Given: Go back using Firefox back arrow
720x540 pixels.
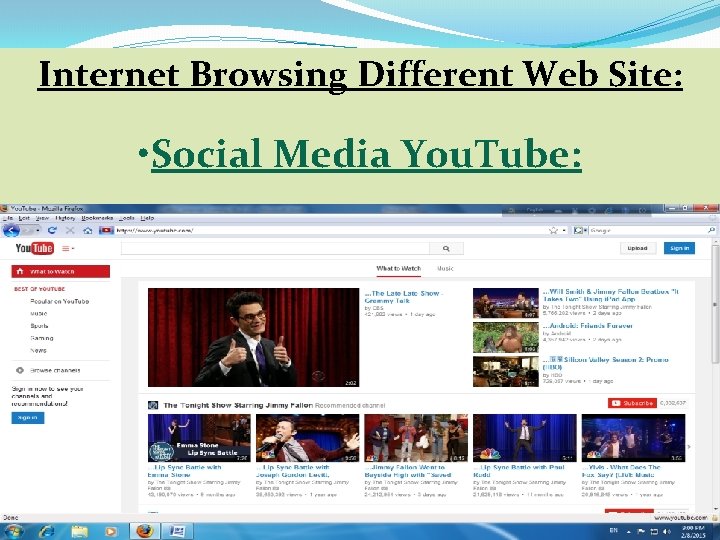Looking at the screenshot, I should pyautogui.click(x=11, y=230).
